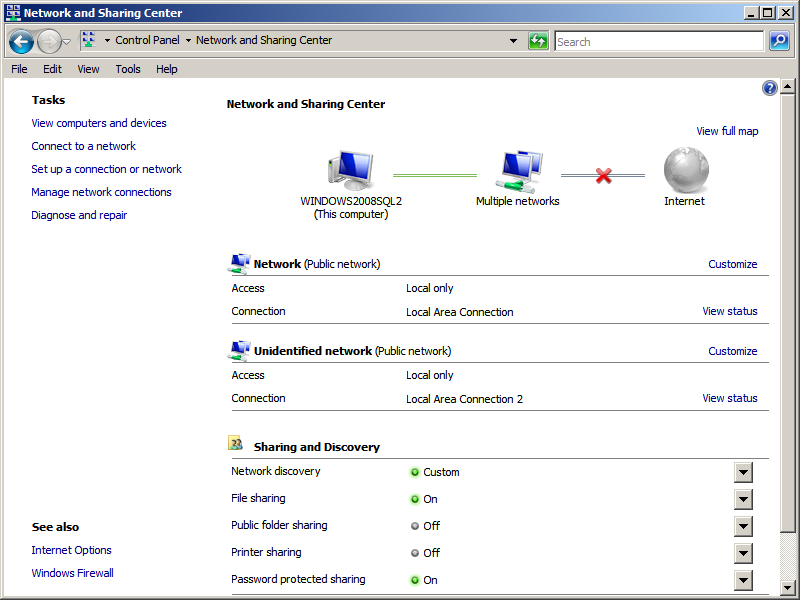
Task: Click the Back navigation arrow button
Action: click(x=21, y=41)
